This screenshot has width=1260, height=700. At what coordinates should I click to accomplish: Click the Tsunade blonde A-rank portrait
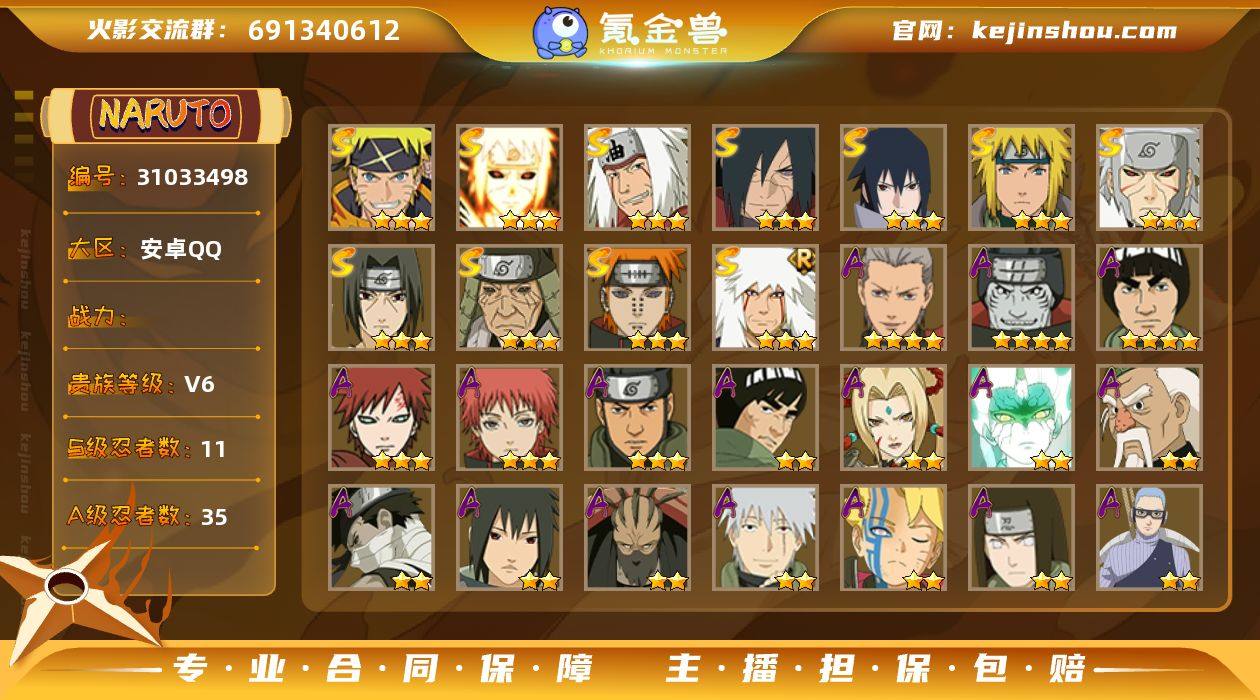click(x=893, y=418)
